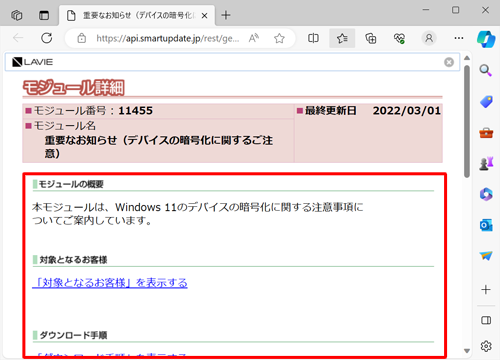Click the 対象となるお客様 section heading
This screenshot has width=500, height=360.
[73, 260]
